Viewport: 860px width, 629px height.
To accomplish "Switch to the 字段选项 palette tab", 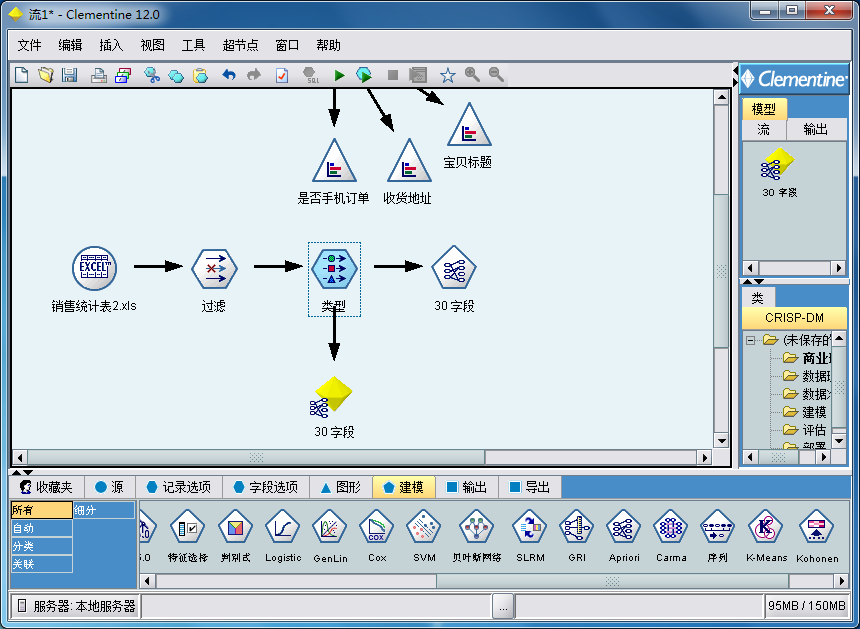I will pyautogui.click(x=265, y=487).
